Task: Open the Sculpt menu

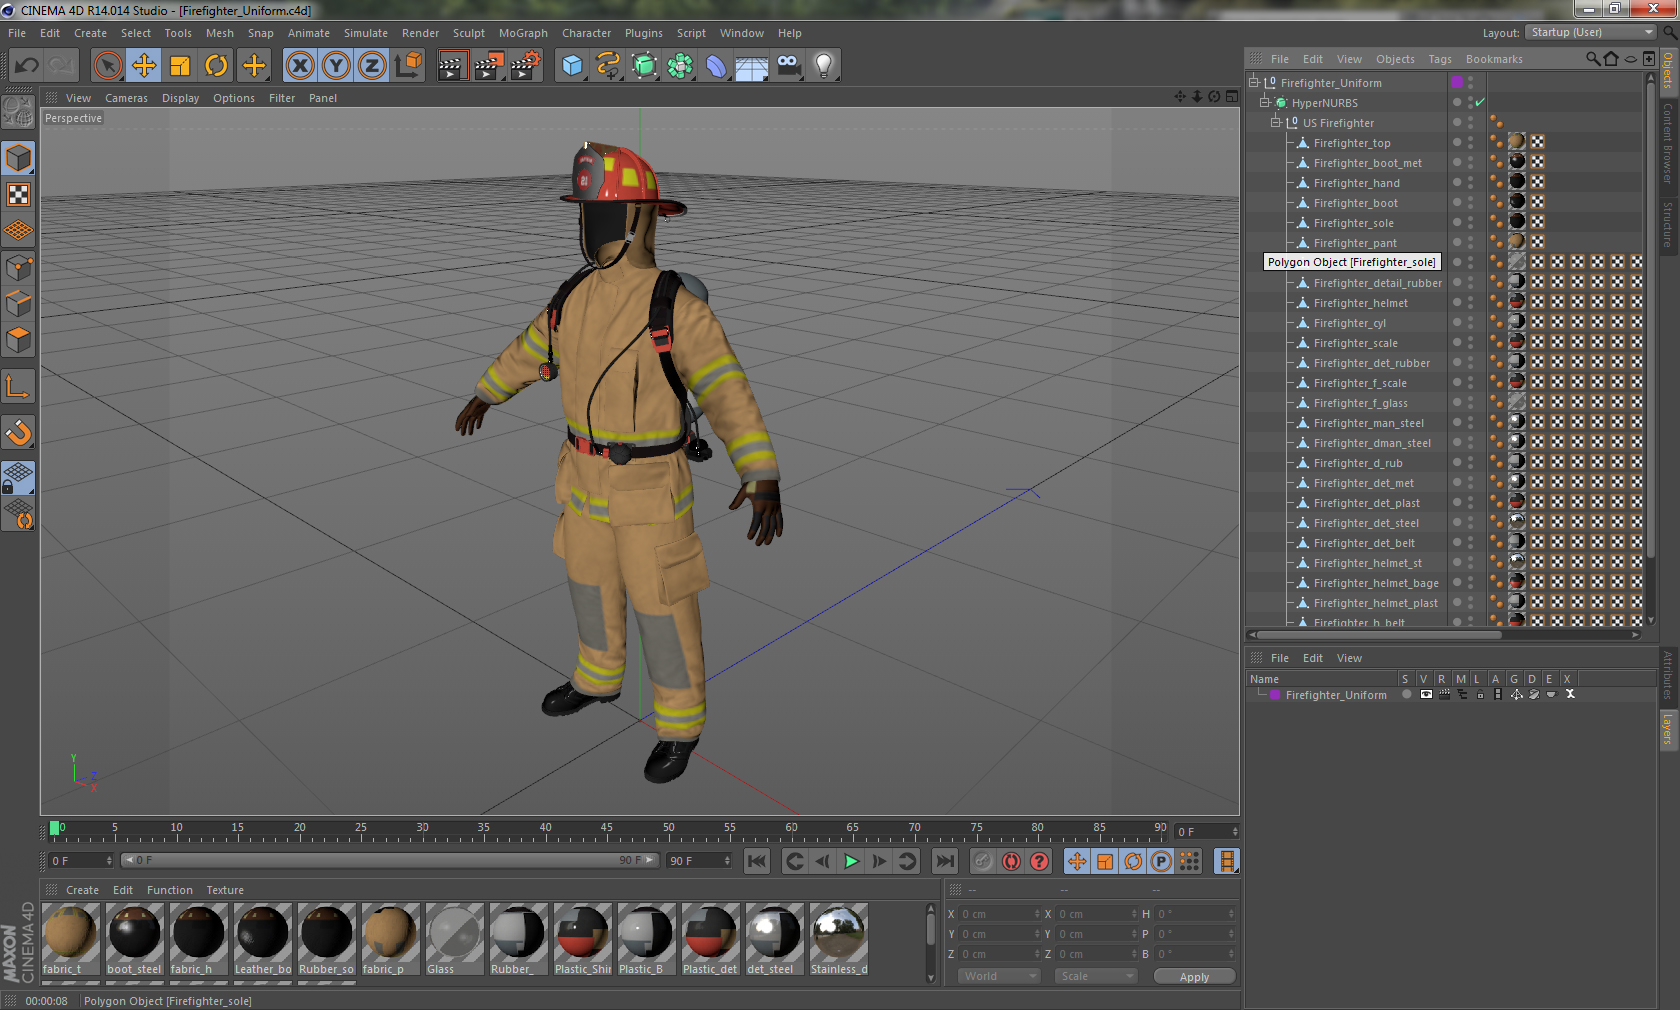Action: tap(468, 33)
